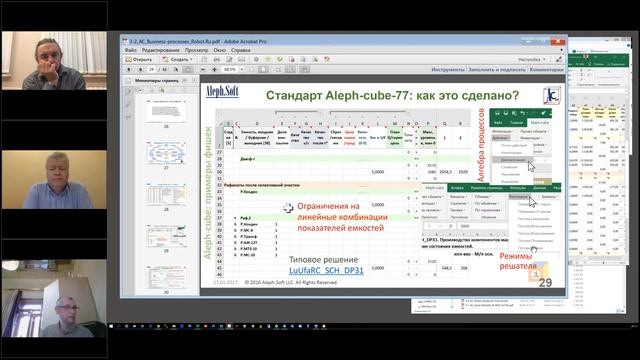The height and width of the screenshot is (360, 640).
Task: Click the zoom percentage field 68.5%
Action: [230, 70]
